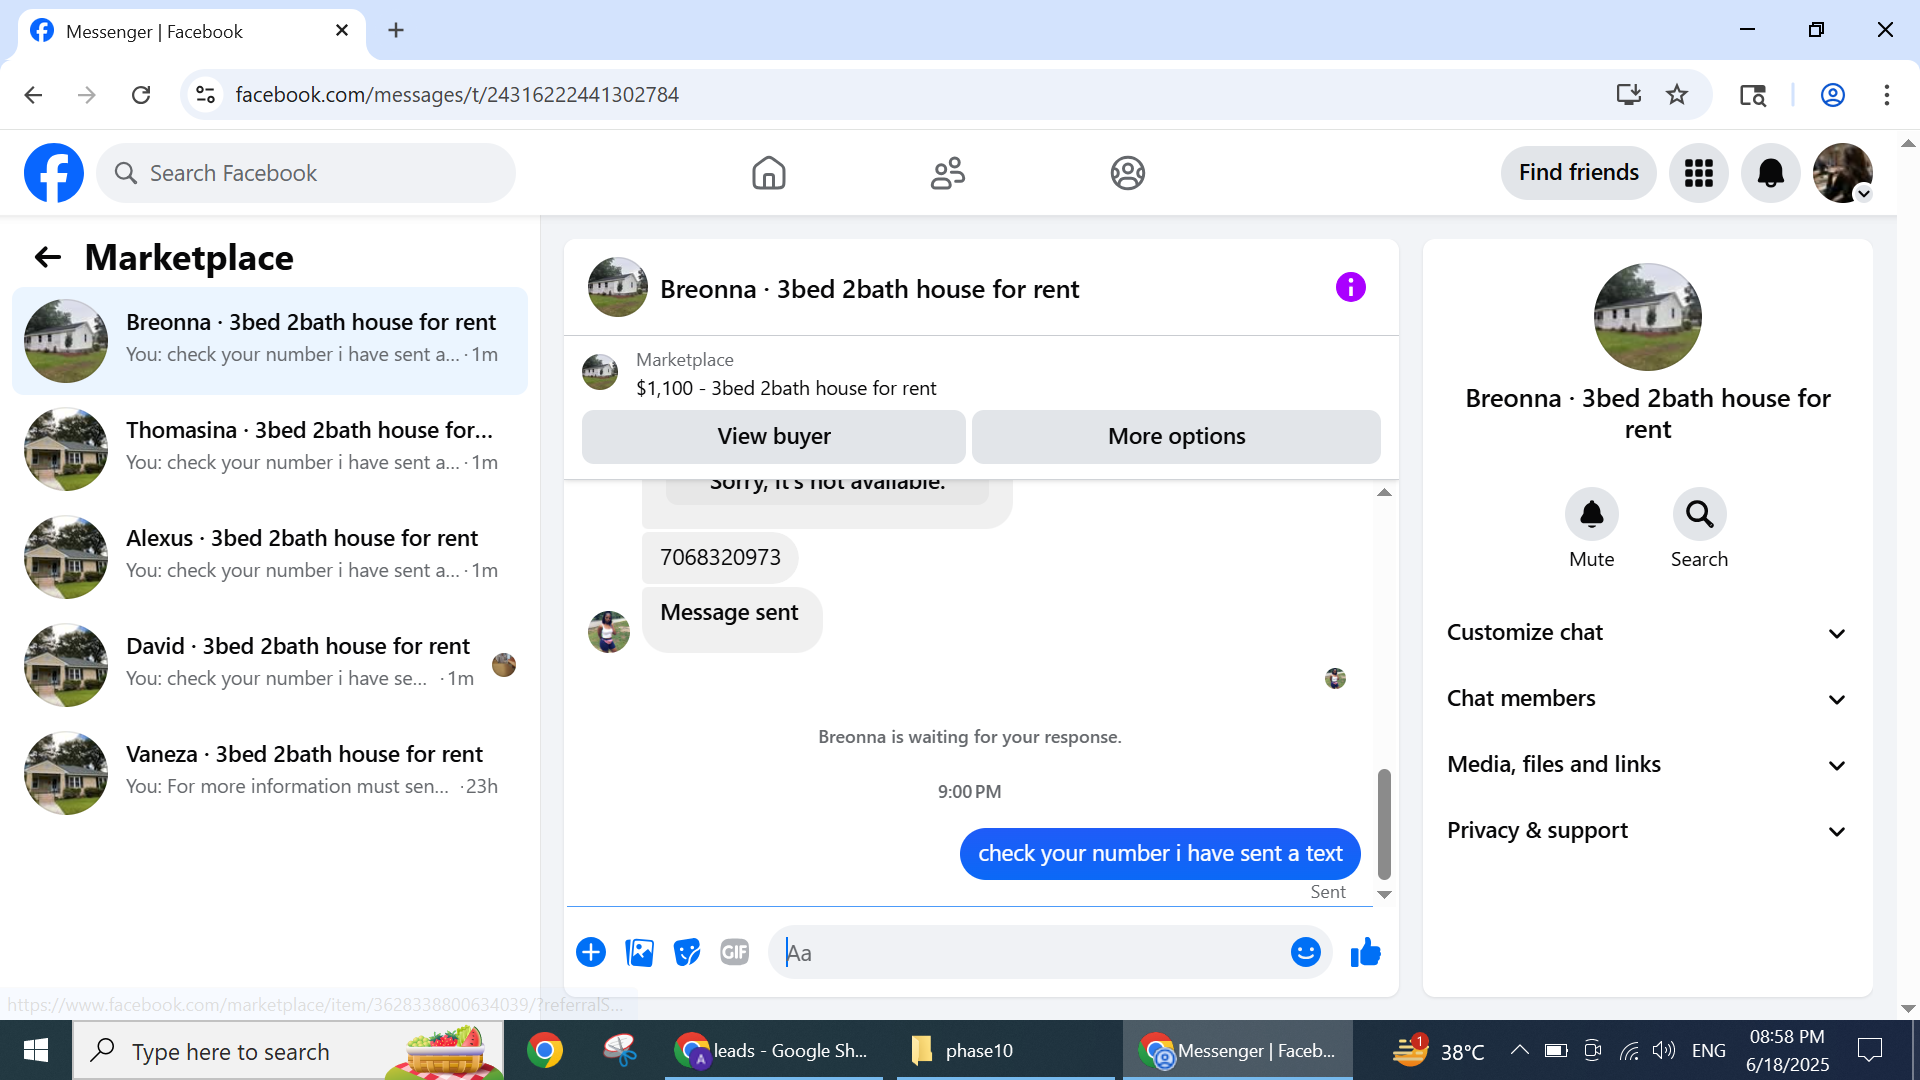Go back using the Marketplace back arrow
The height and width of the screenshot is (1080, 1920).
48,258
